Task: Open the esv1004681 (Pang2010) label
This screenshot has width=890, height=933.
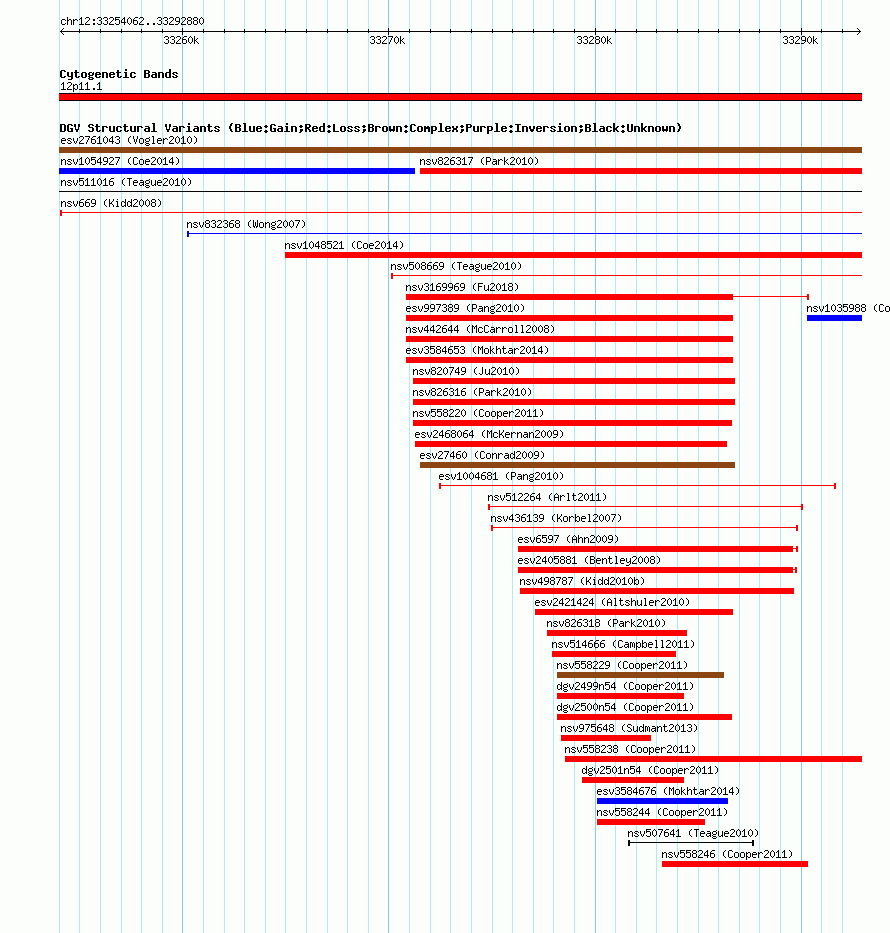Action: coord(501,476)
